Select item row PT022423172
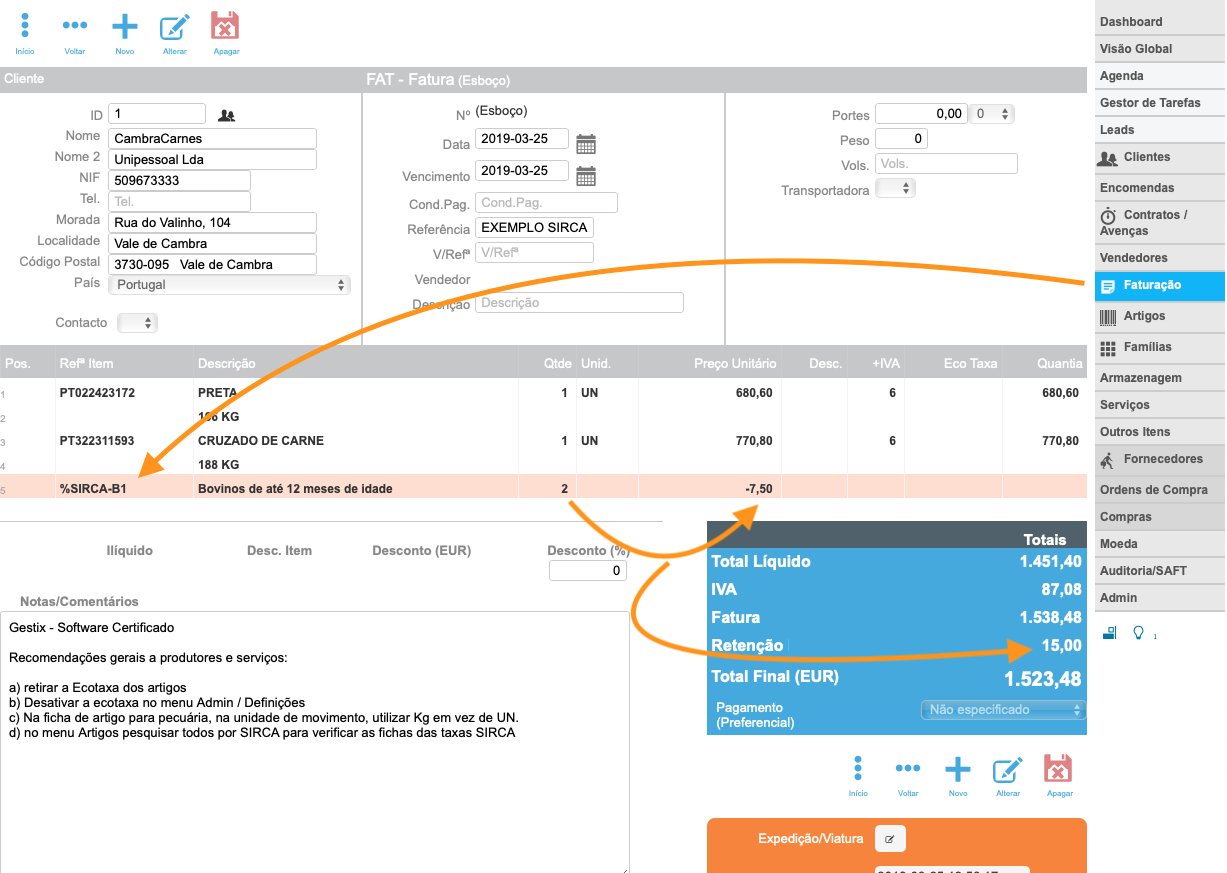This screenshot has height=873, width=1227. tap(543, 393)
